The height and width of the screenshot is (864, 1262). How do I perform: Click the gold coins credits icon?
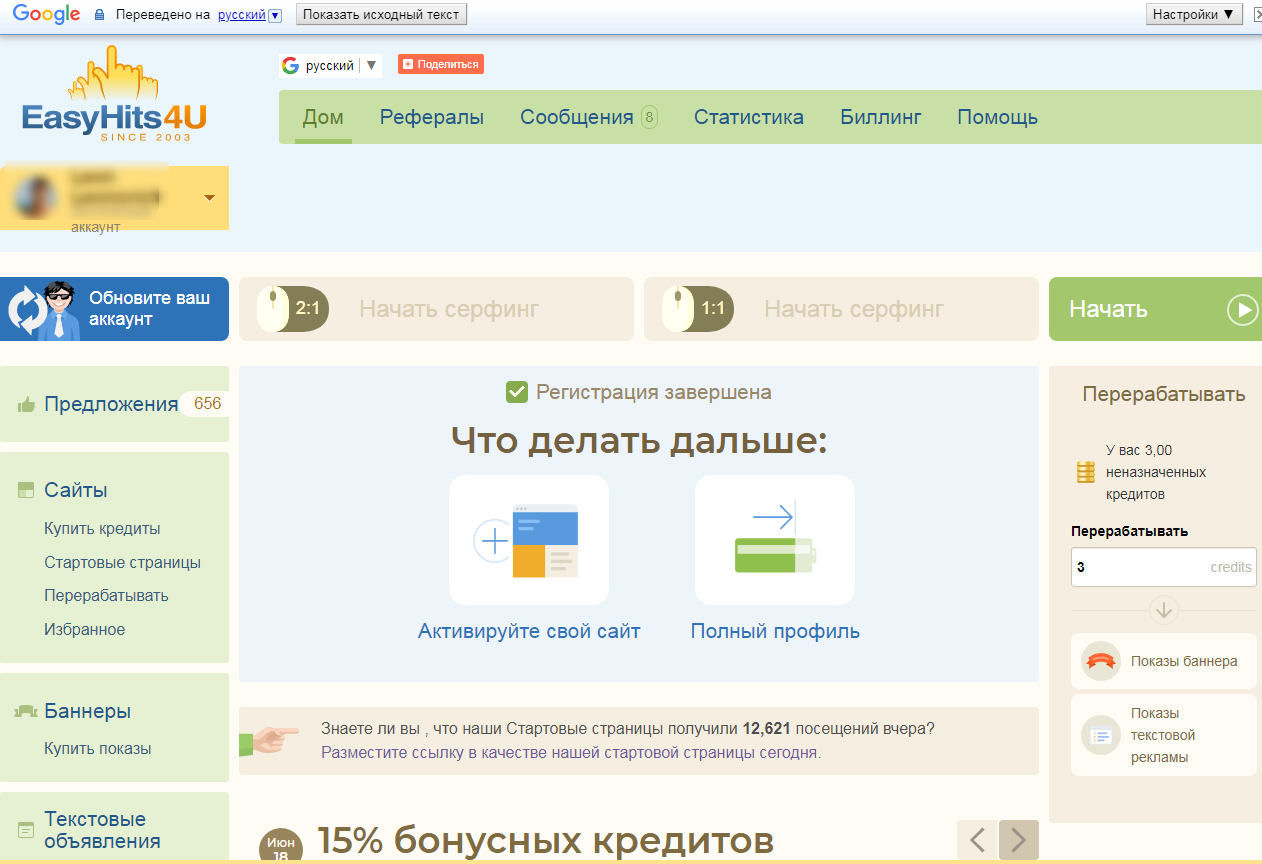click(x=1086, y=472)
